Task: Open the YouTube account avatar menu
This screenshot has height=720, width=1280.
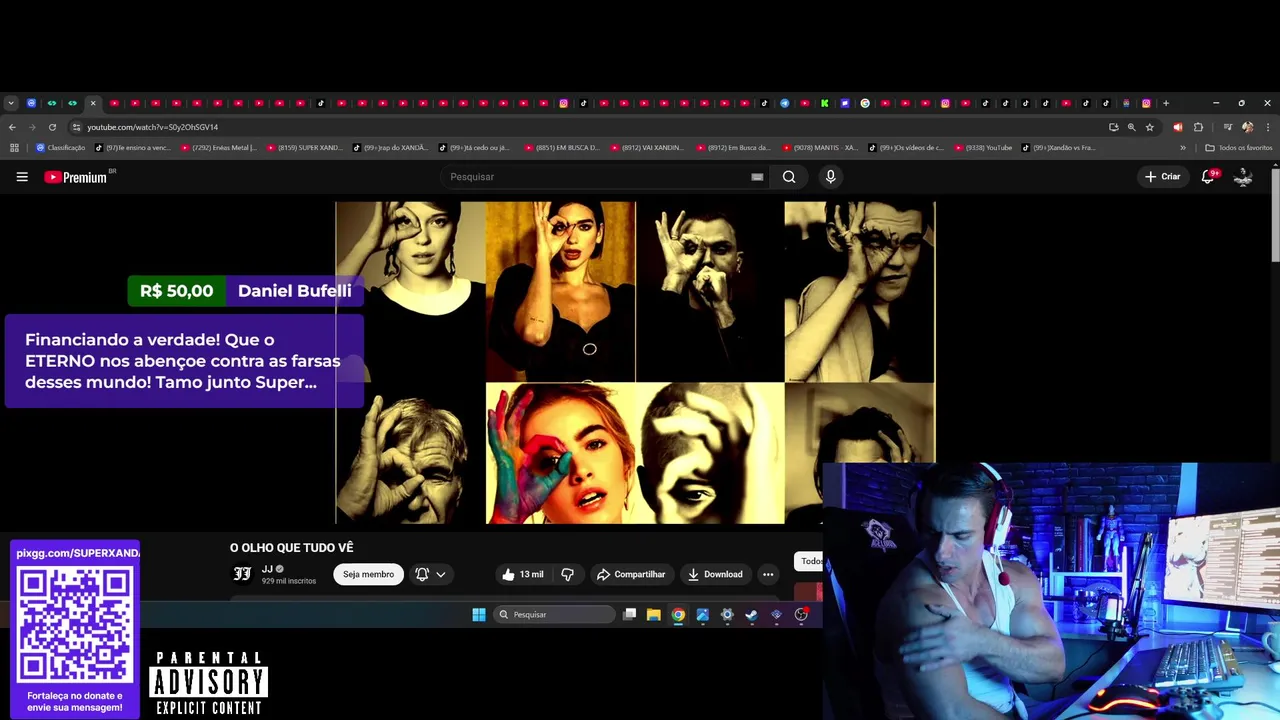Action: [x=1243, y=177]
